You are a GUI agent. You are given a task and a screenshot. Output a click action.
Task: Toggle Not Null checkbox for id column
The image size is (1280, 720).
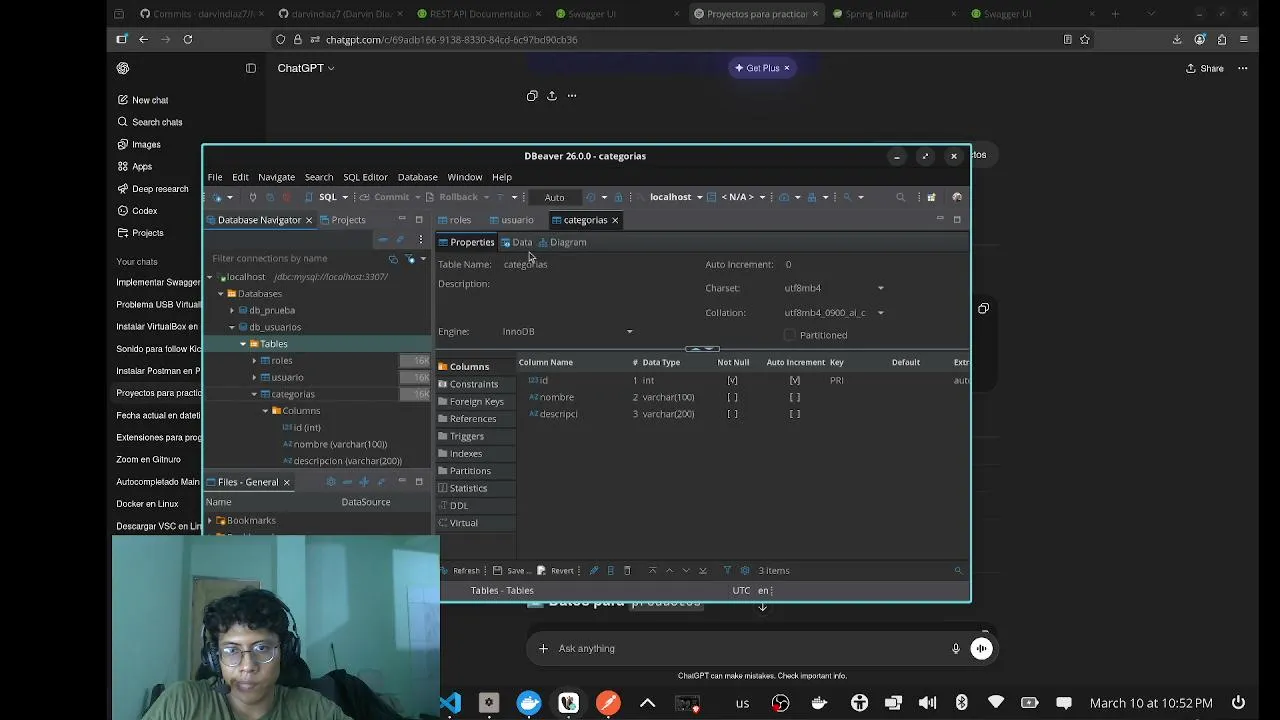[x=732, y=380]
